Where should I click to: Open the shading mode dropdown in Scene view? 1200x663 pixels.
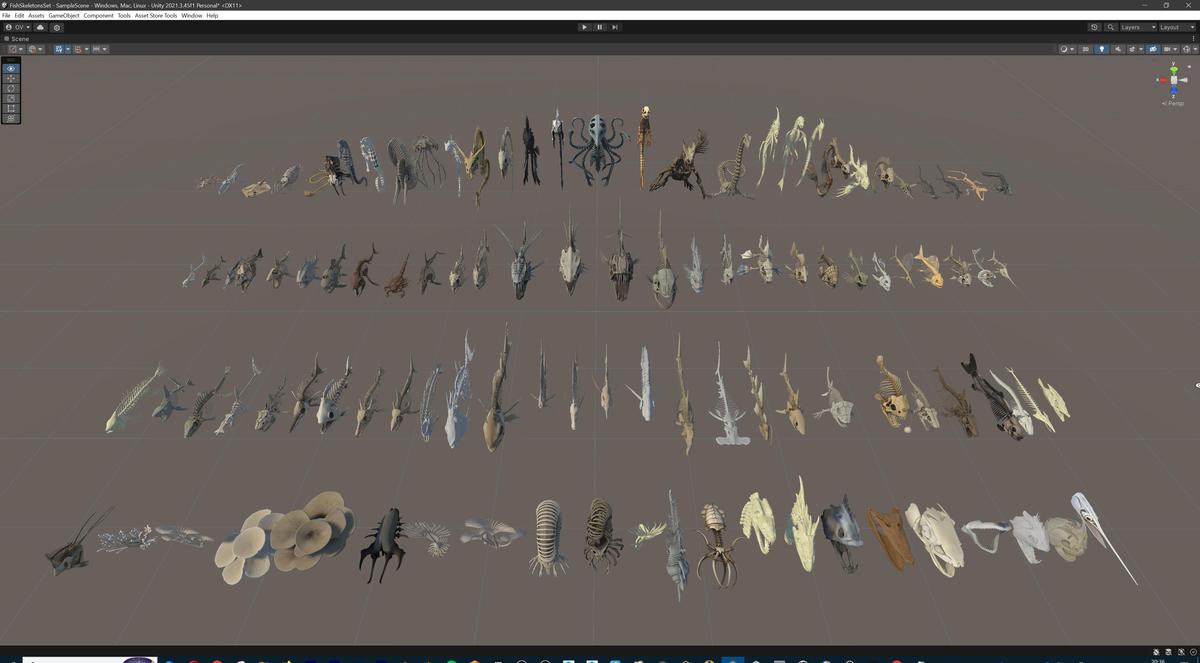[x=1066, y=49]
